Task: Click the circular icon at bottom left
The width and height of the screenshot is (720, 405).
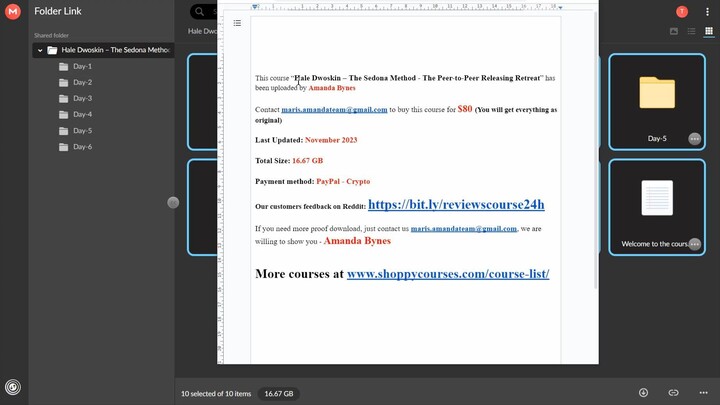Action: (x=13, y=386)
